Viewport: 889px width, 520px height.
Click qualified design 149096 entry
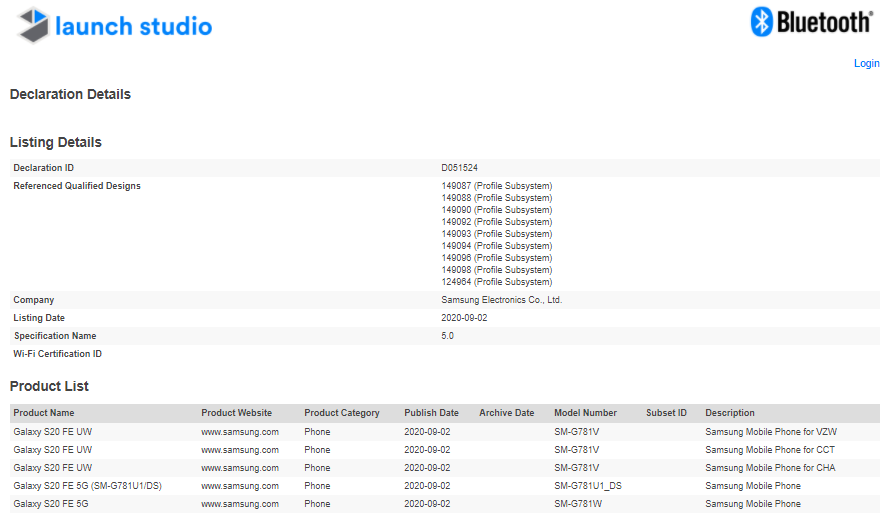[x=497, y=257]
